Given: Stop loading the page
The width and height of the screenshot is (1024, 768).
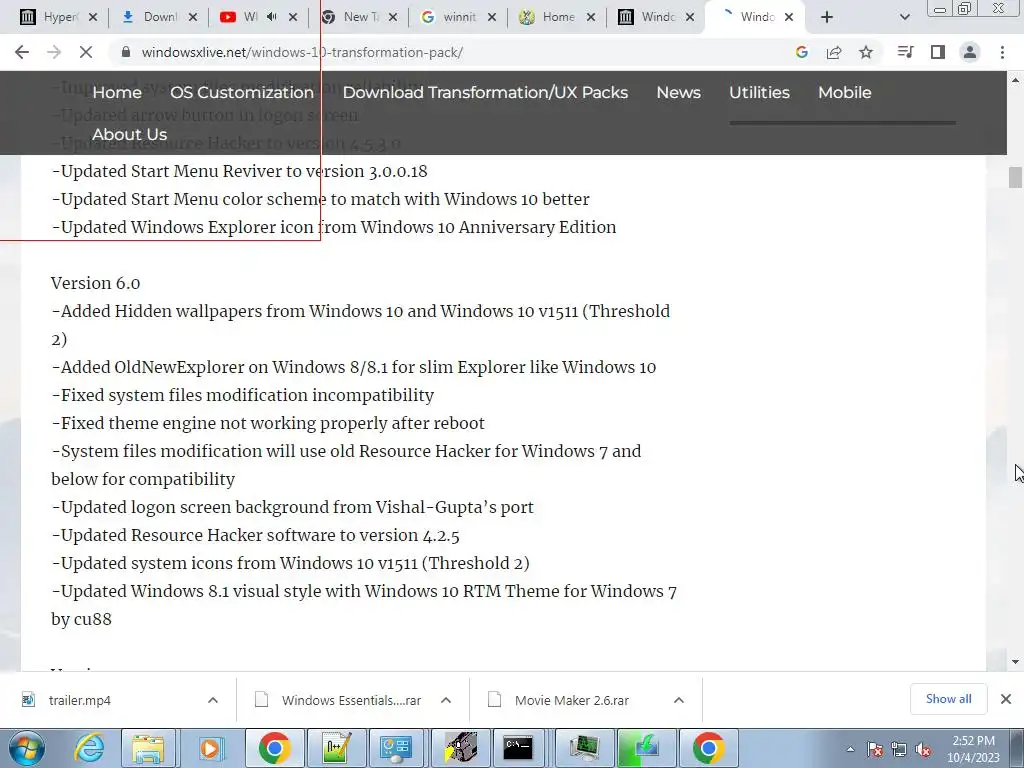Looking at the screenshot, I should click(x=86, y=52).
